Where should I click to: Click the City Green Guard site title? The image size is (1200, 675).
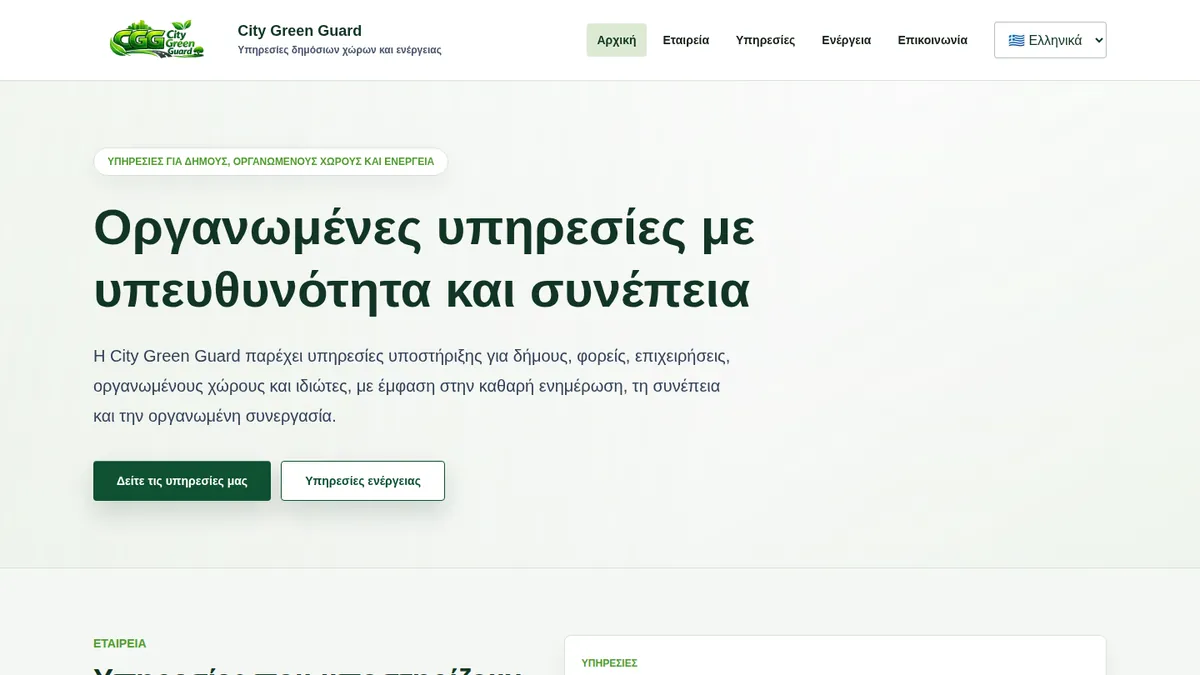click(300, 31)
